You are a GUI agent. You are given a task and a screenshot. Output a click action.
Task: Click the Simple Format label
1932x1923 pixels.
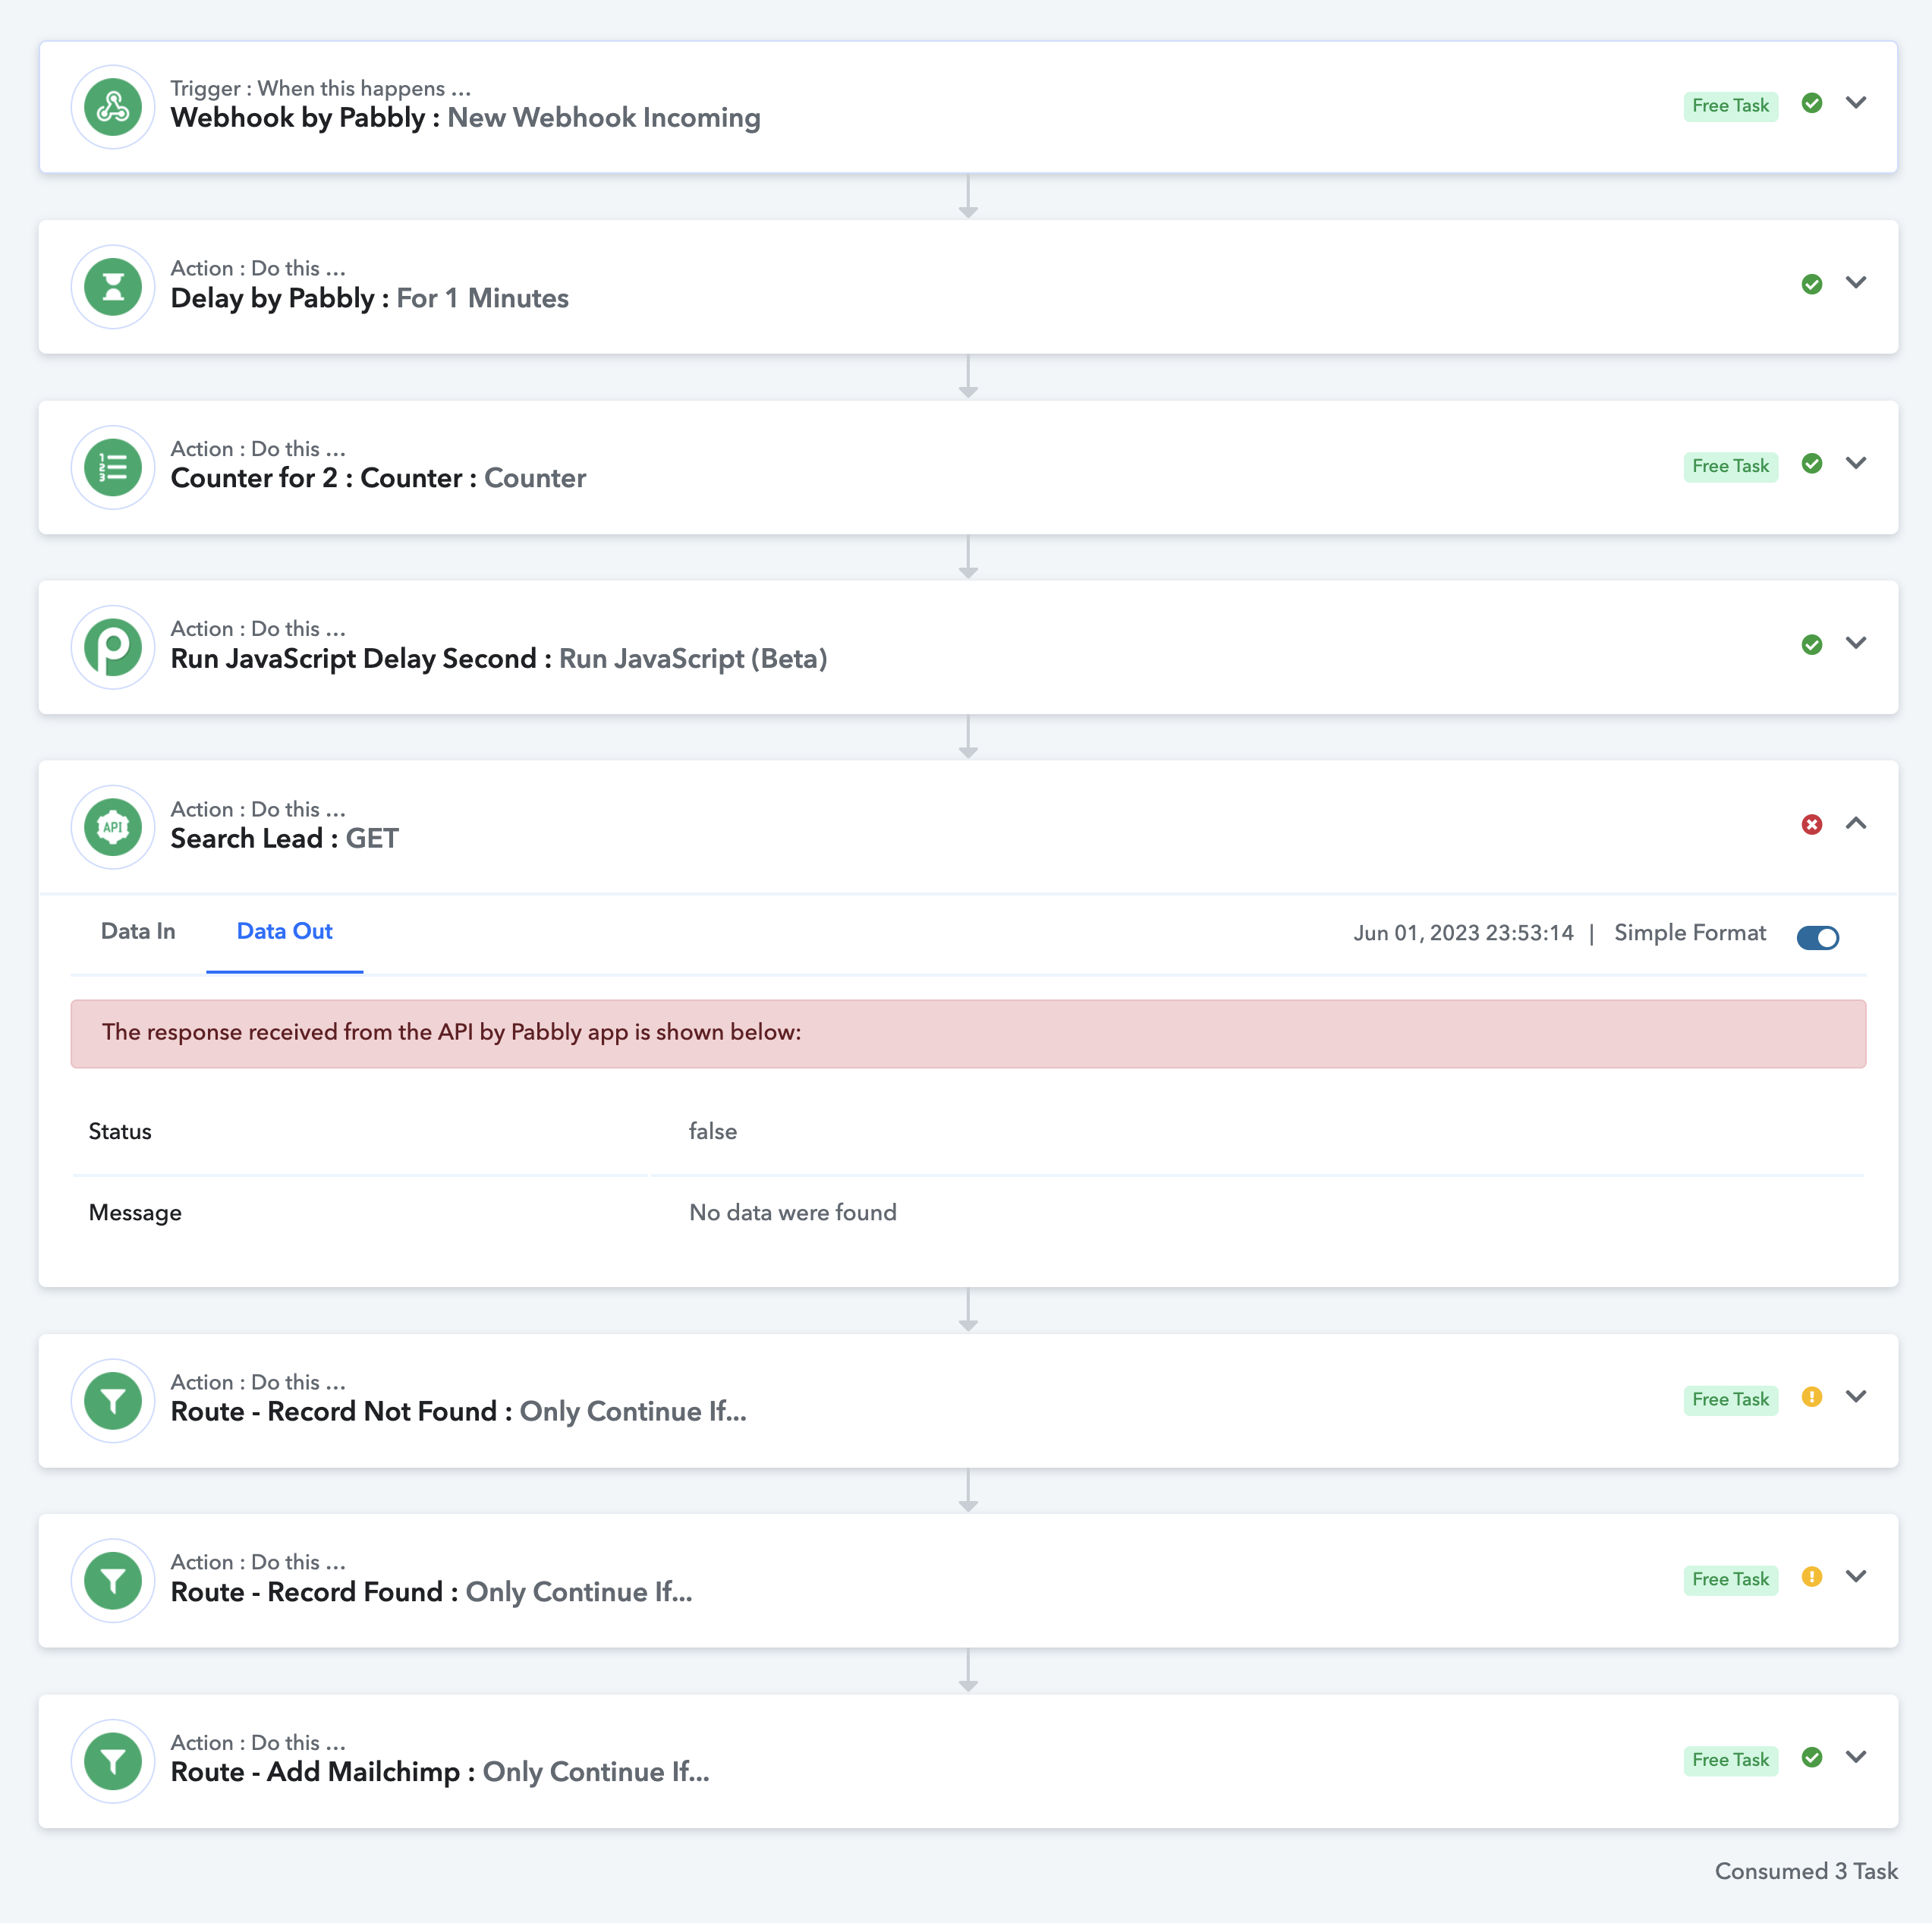1690,933
